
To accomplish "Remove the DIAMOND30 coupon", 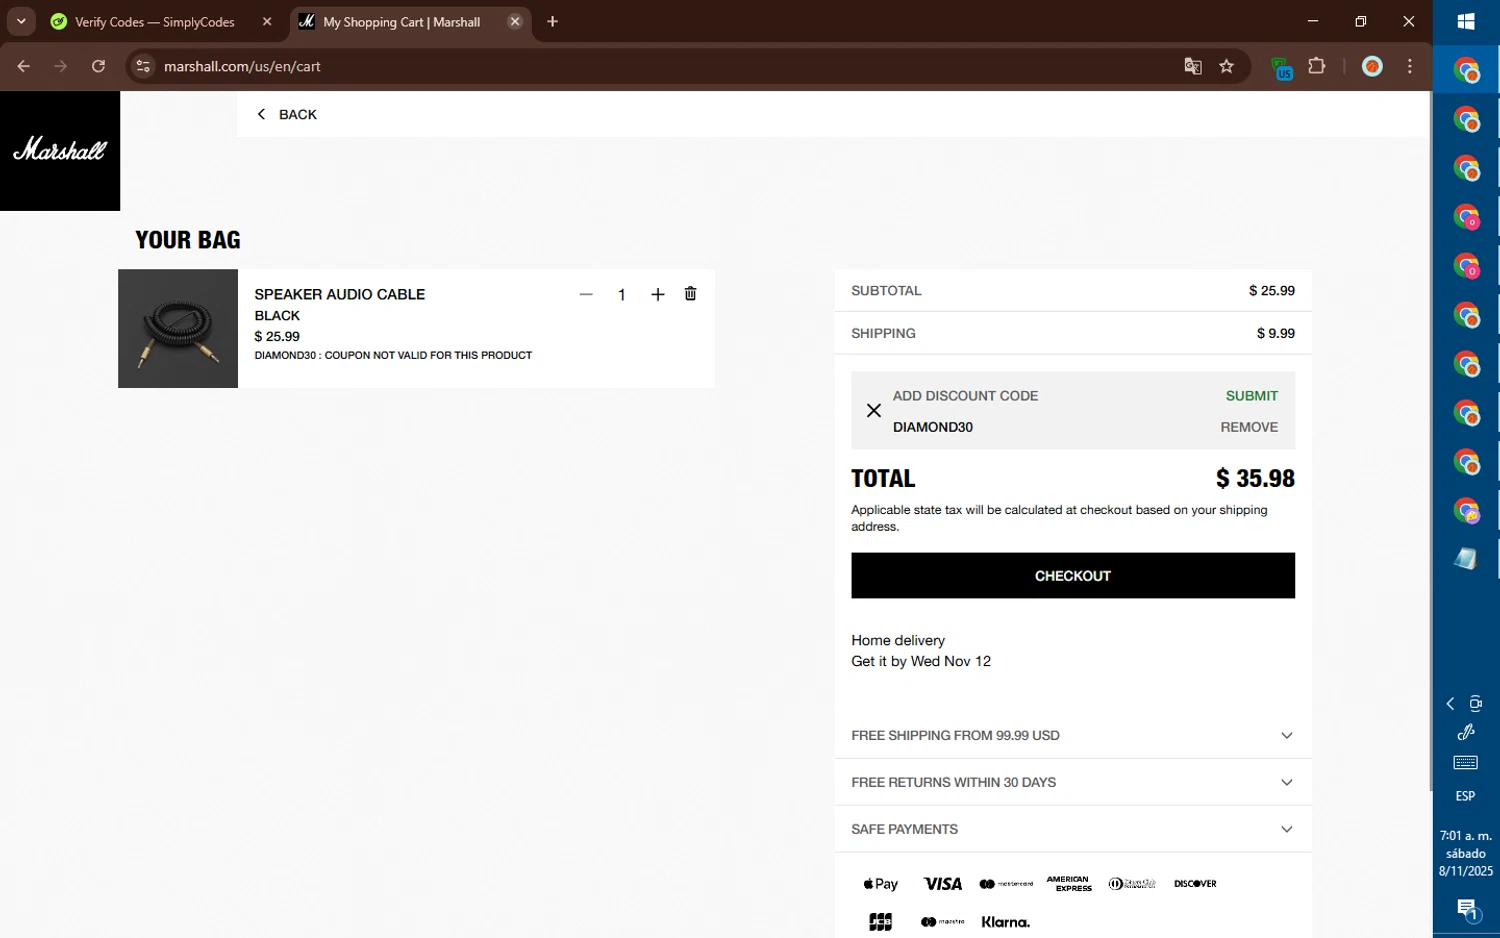I will pos(1249,427).
